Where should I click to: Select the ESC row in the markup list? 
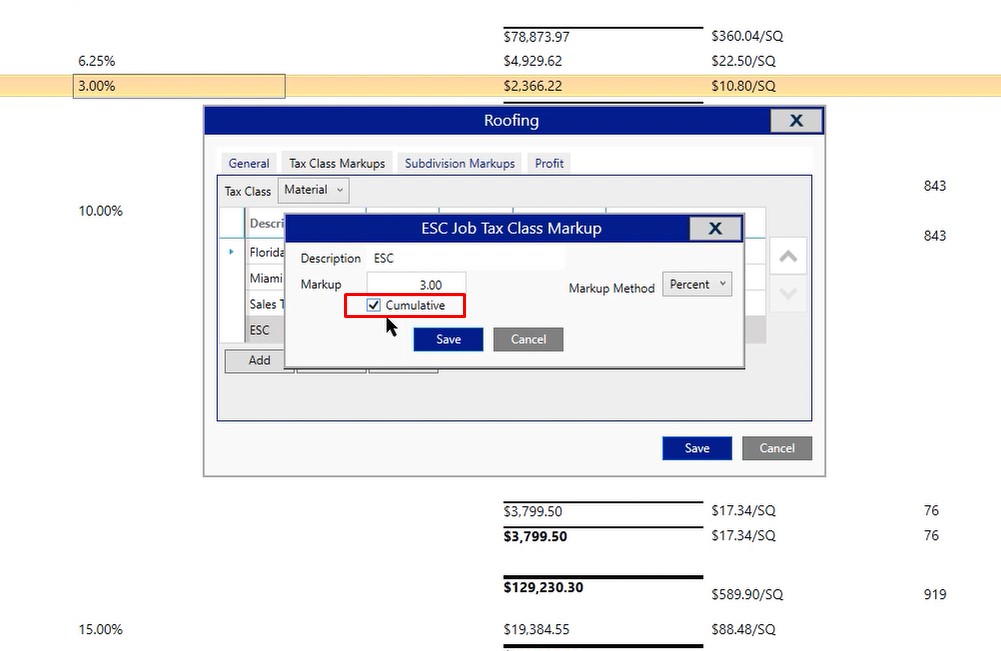click(260, 330)
